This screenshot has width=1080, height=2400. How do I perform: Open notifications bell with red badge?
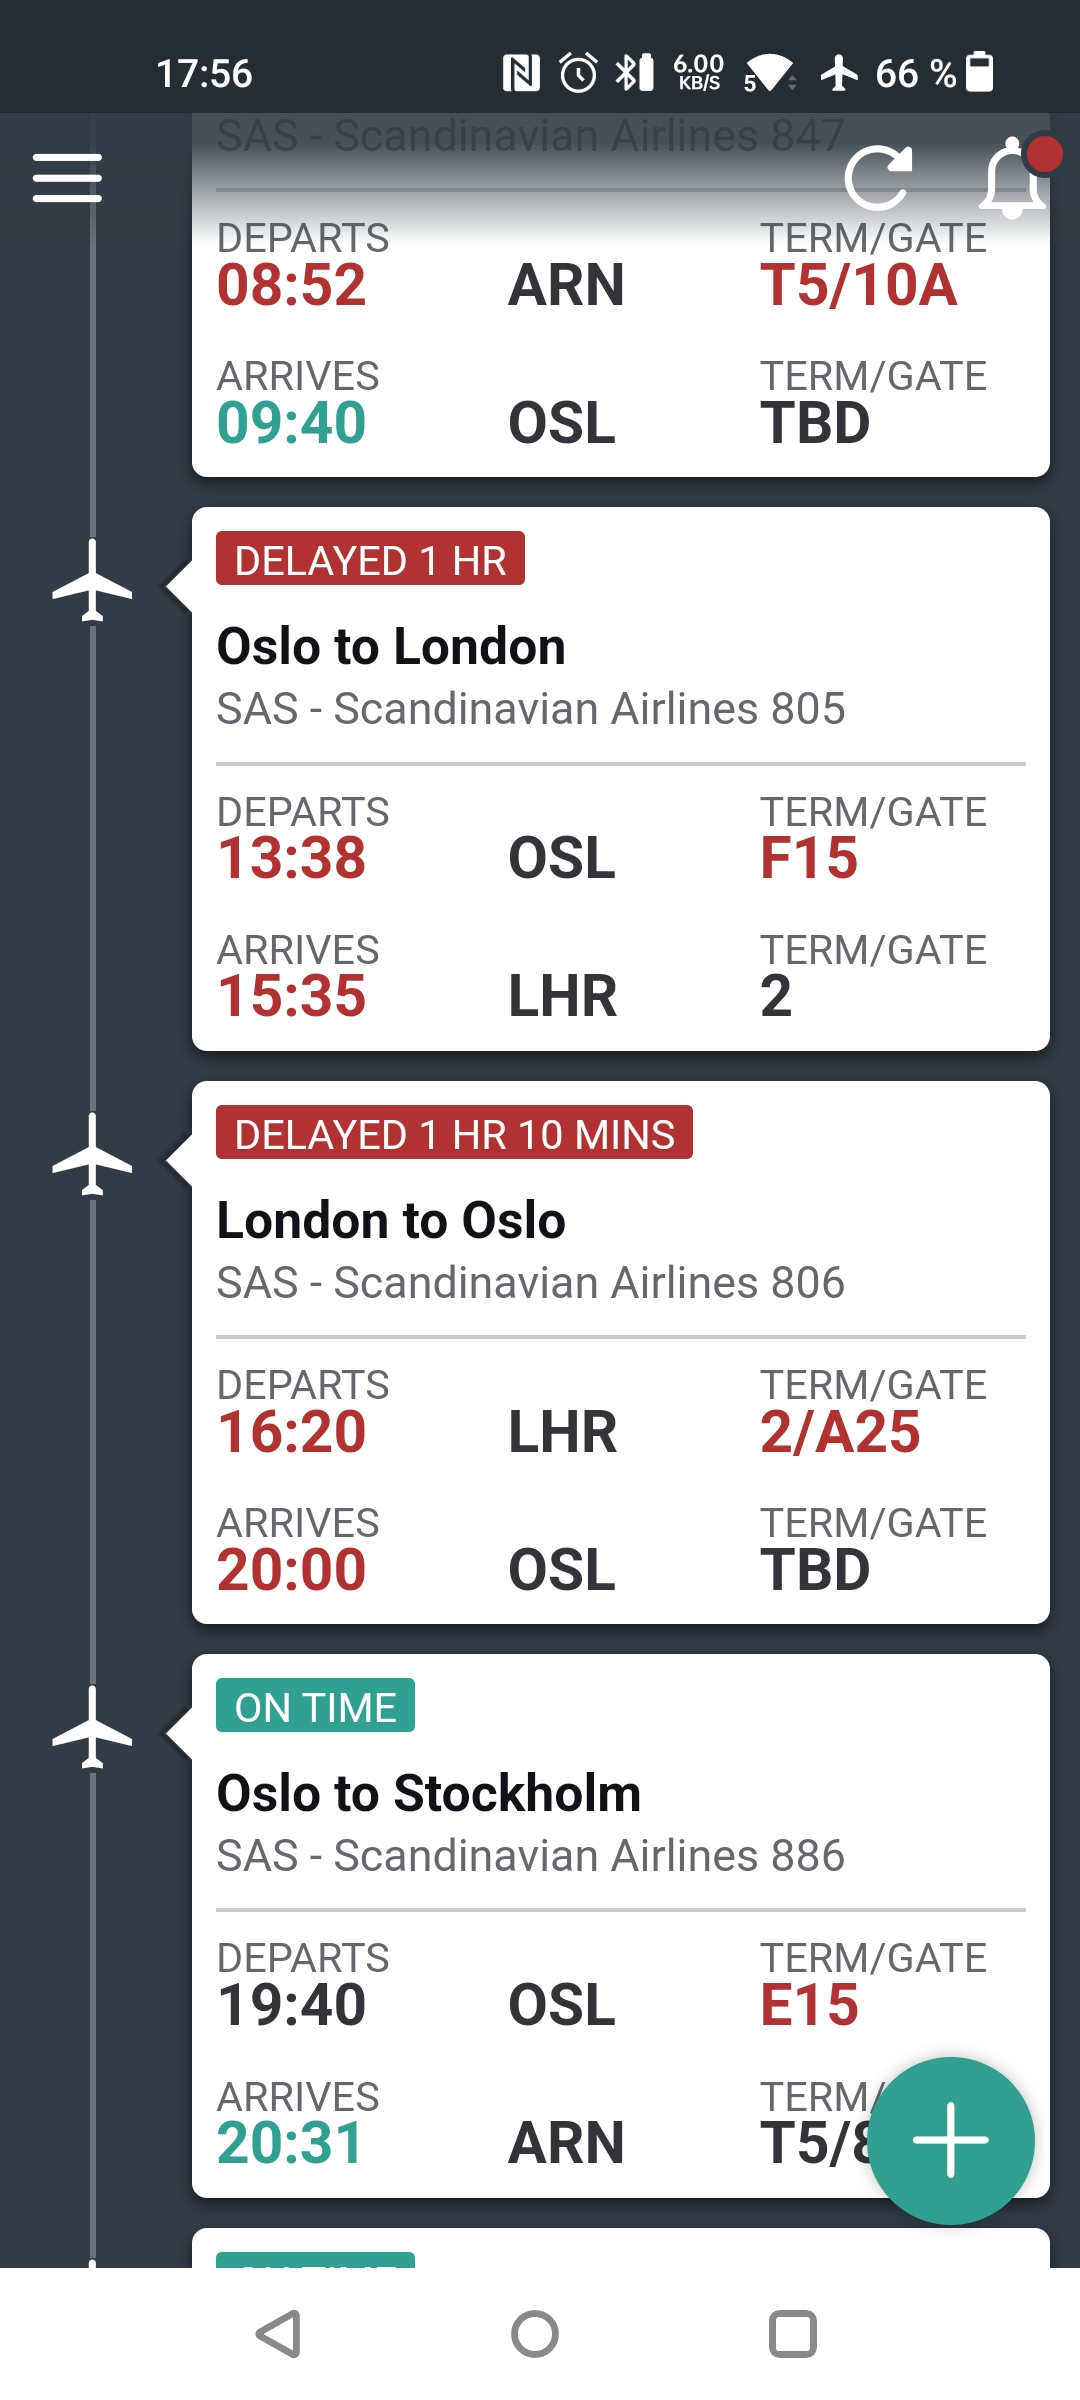coord(1014,178)
